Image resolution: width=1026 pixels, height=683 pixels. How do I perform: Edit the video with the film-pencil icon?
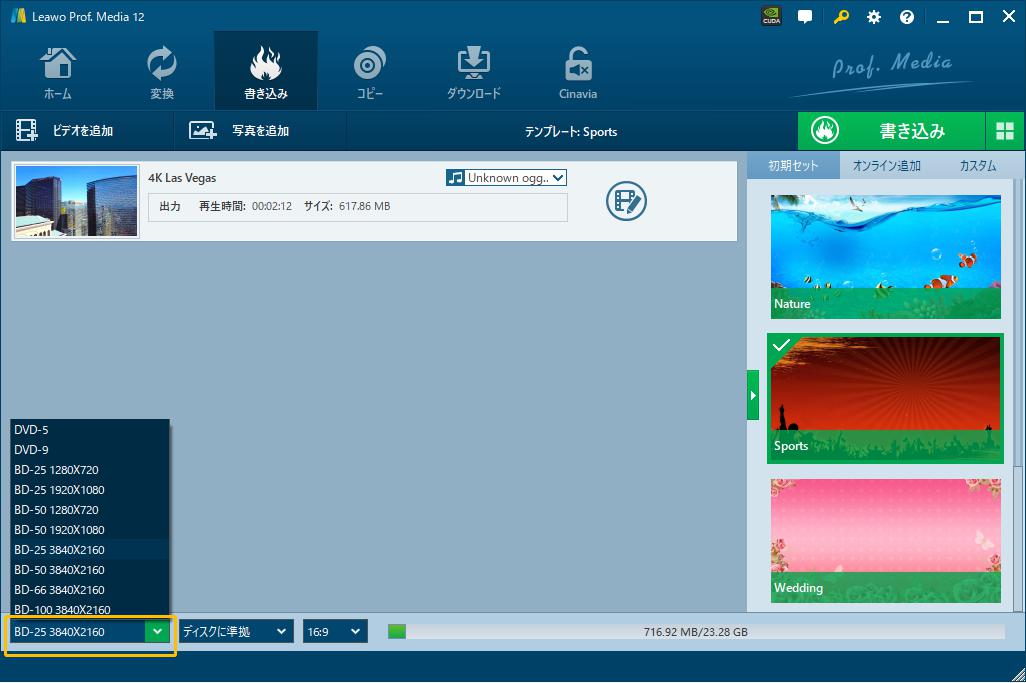[x=626, y=201]
